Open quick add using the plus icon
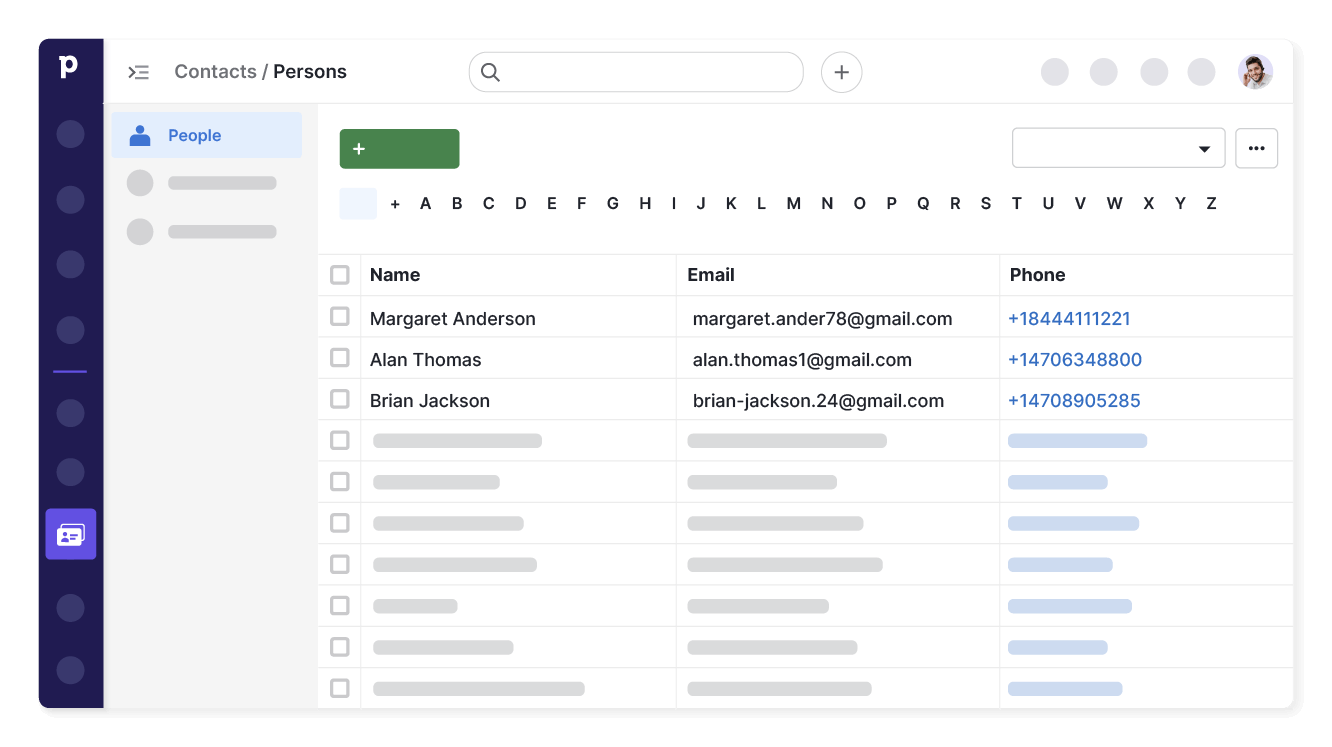This screenshot has height=747, width=1332. coord(841,72)
